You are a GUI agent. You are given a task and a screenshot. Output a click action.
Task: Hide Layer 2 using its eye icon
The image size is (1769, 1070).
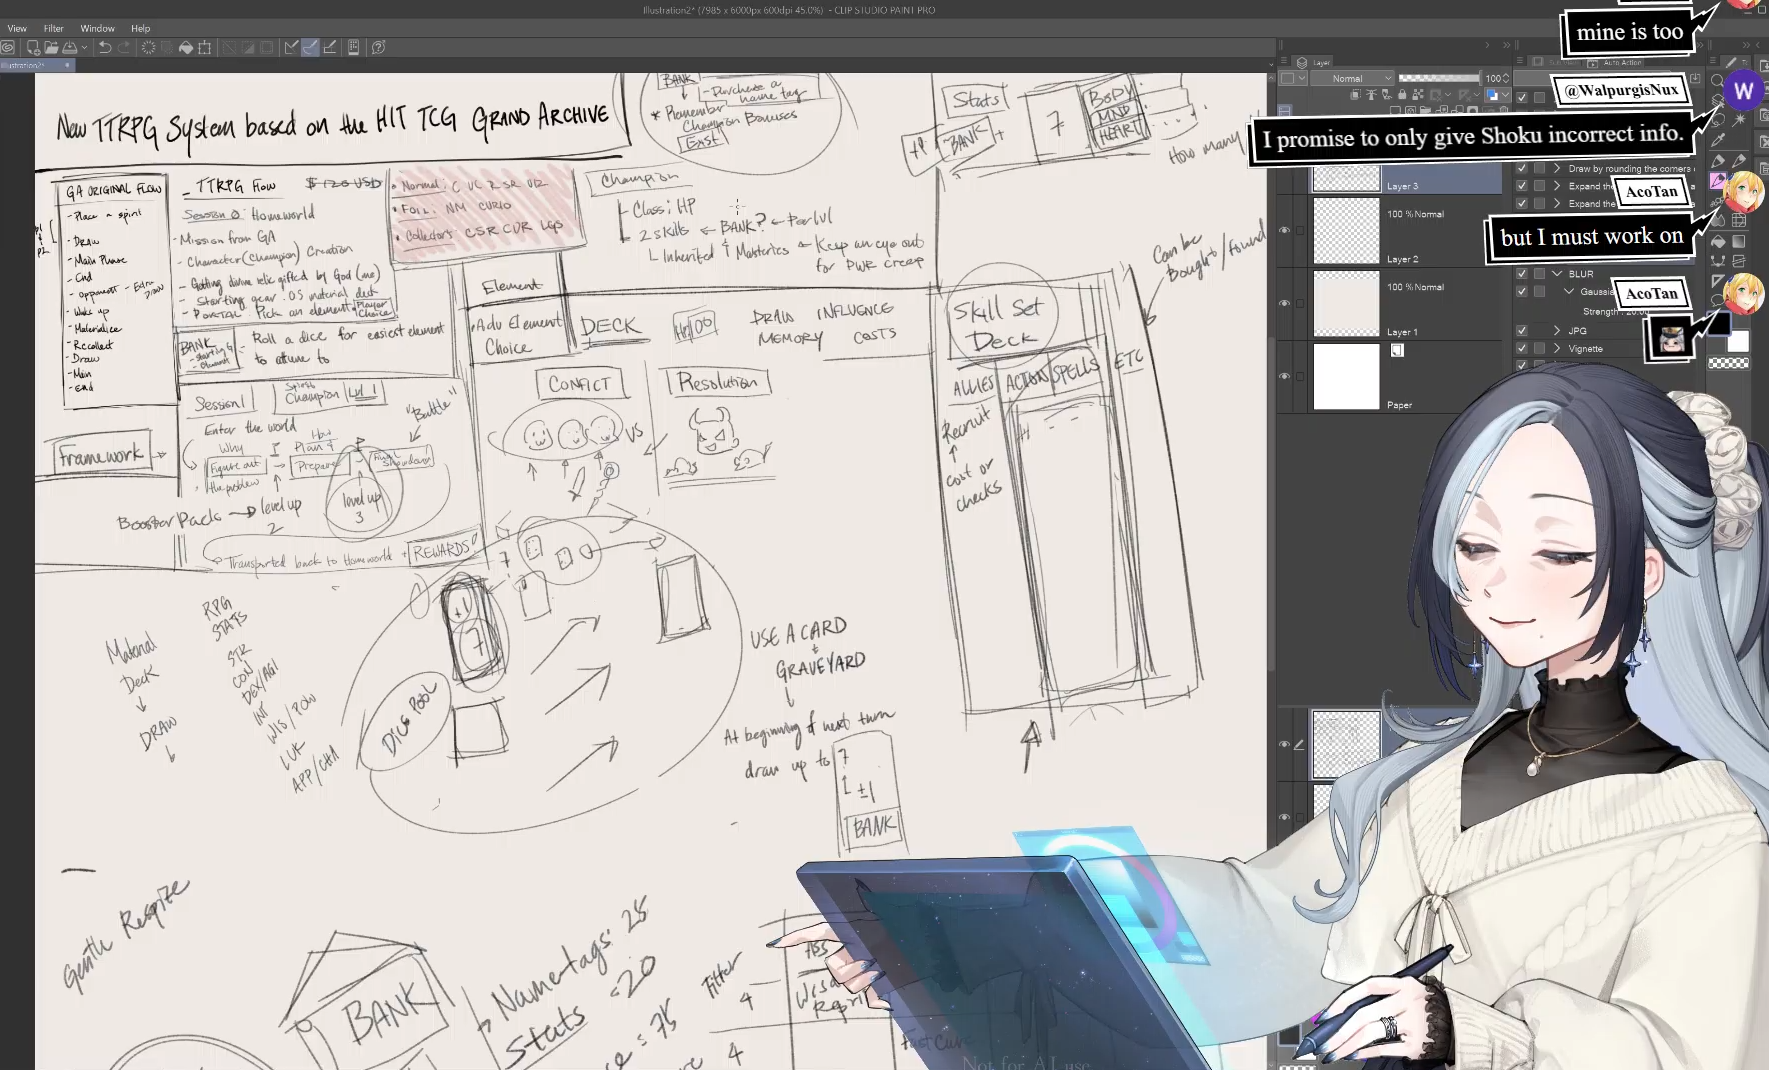(x=1284, y=230)
